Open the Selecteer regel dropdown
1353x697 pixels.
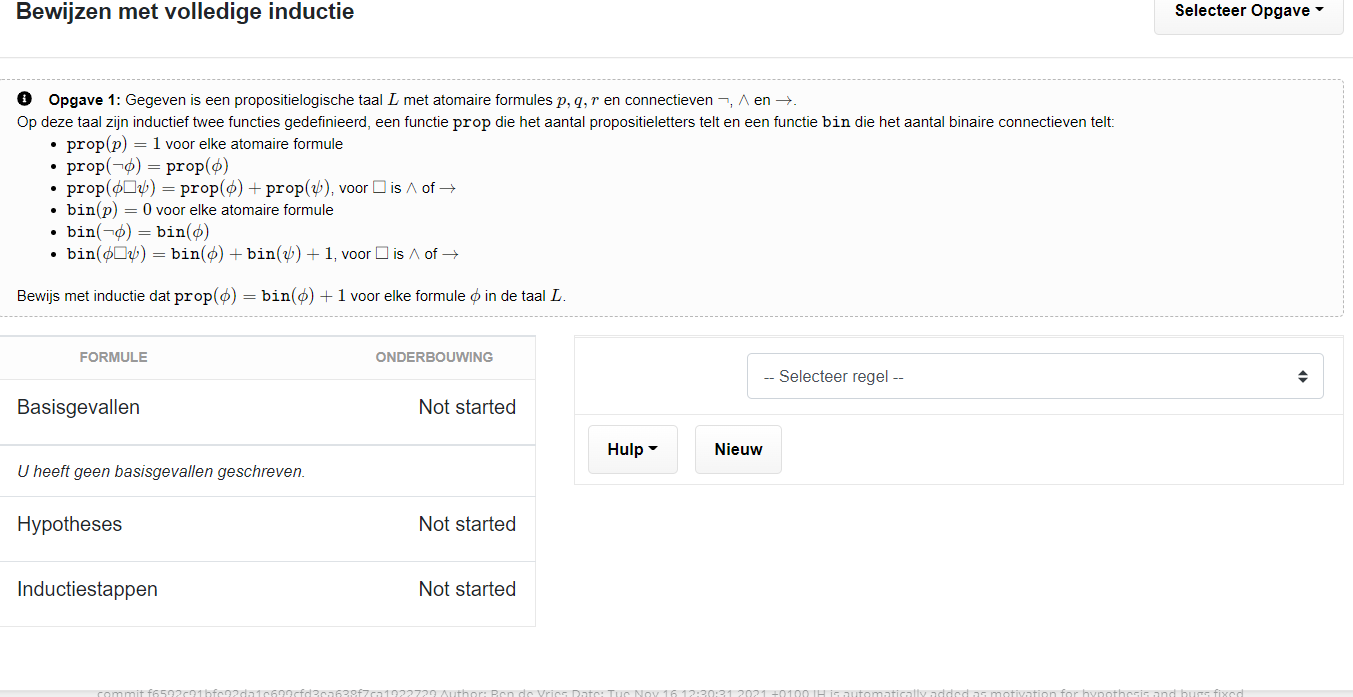click(x=1035, y=375)
